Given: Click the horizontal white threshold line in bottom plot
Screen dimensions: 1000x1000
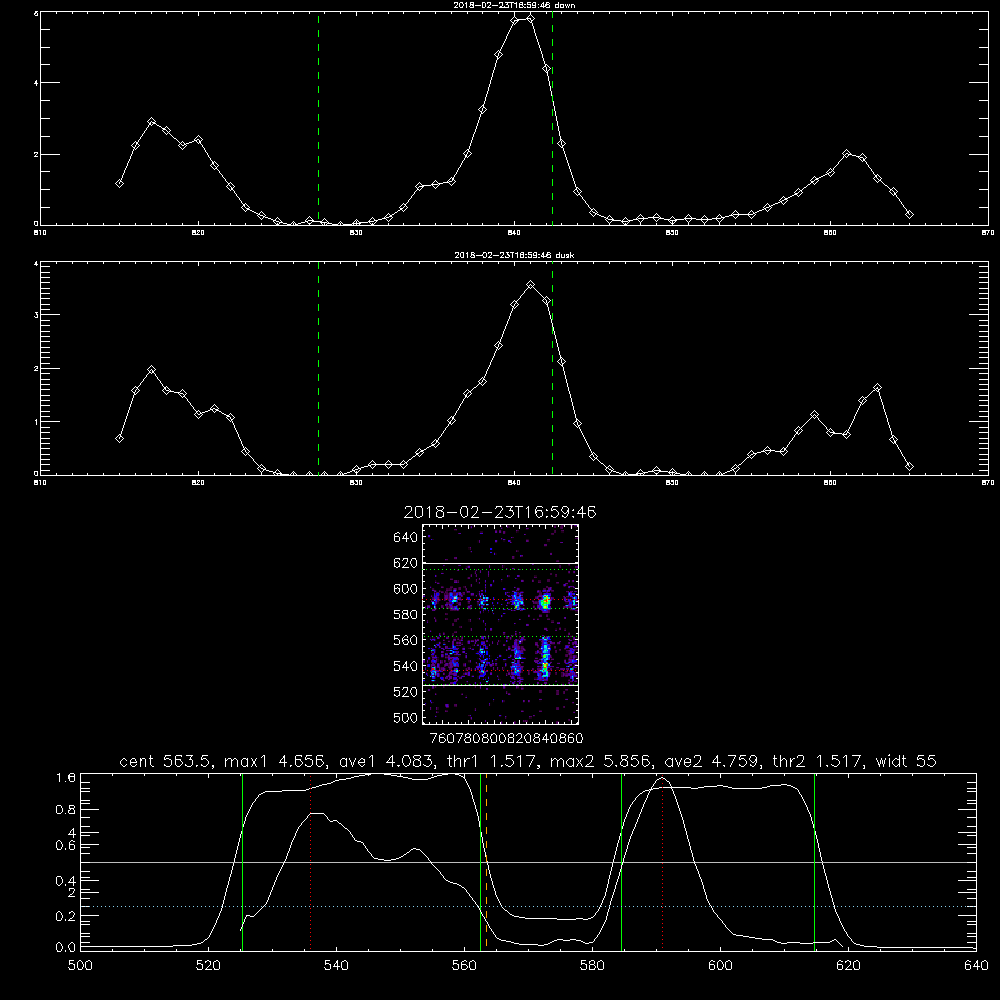Looking at the screenshot, I should (529, 862).
